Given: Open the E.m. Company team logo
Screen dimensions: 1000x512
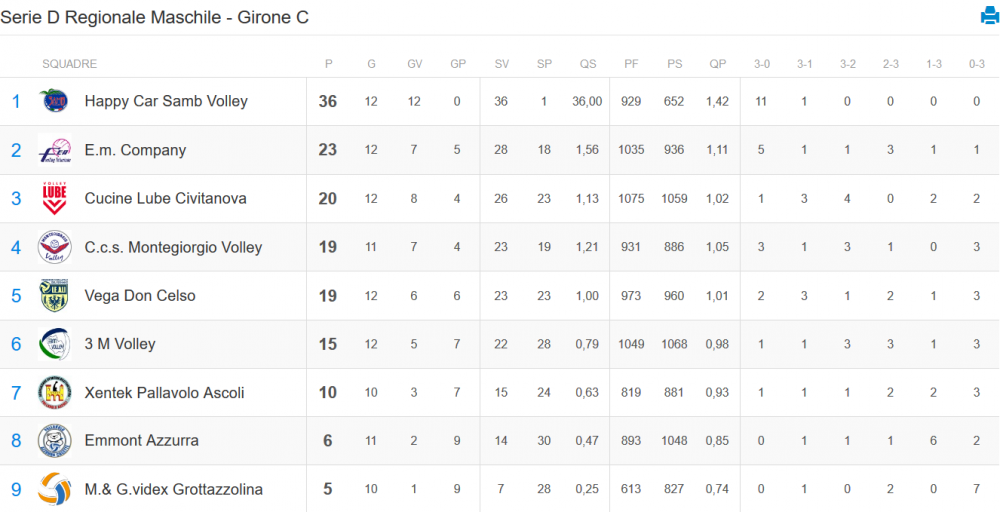Looking at the screenshot, I should [x=54, y=150].
